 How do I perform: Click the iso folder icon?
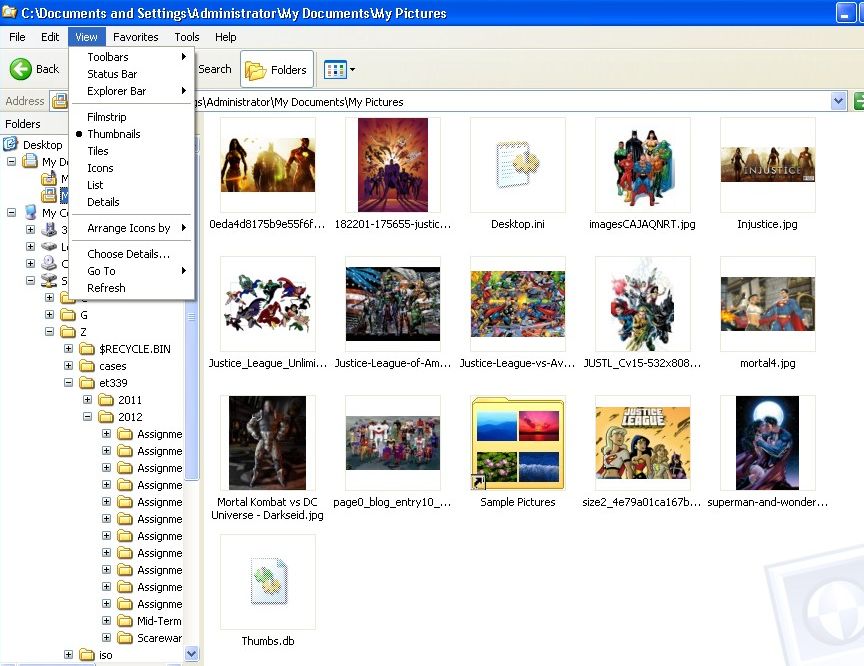coord(87,655)
